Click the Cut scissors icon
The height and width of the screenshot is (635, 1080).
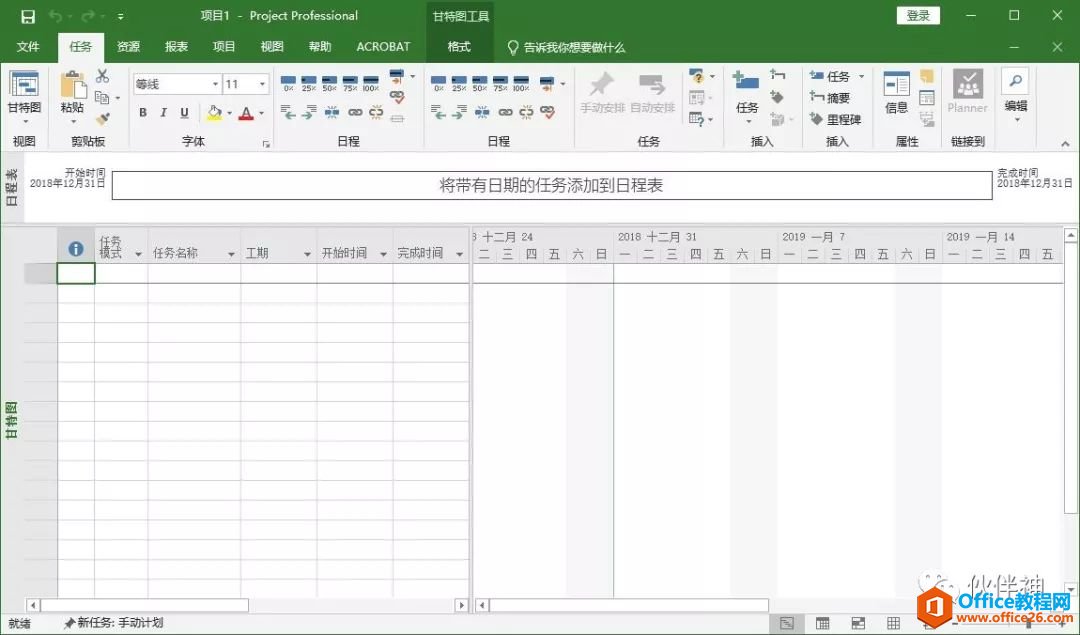click(x=103, y=76)
